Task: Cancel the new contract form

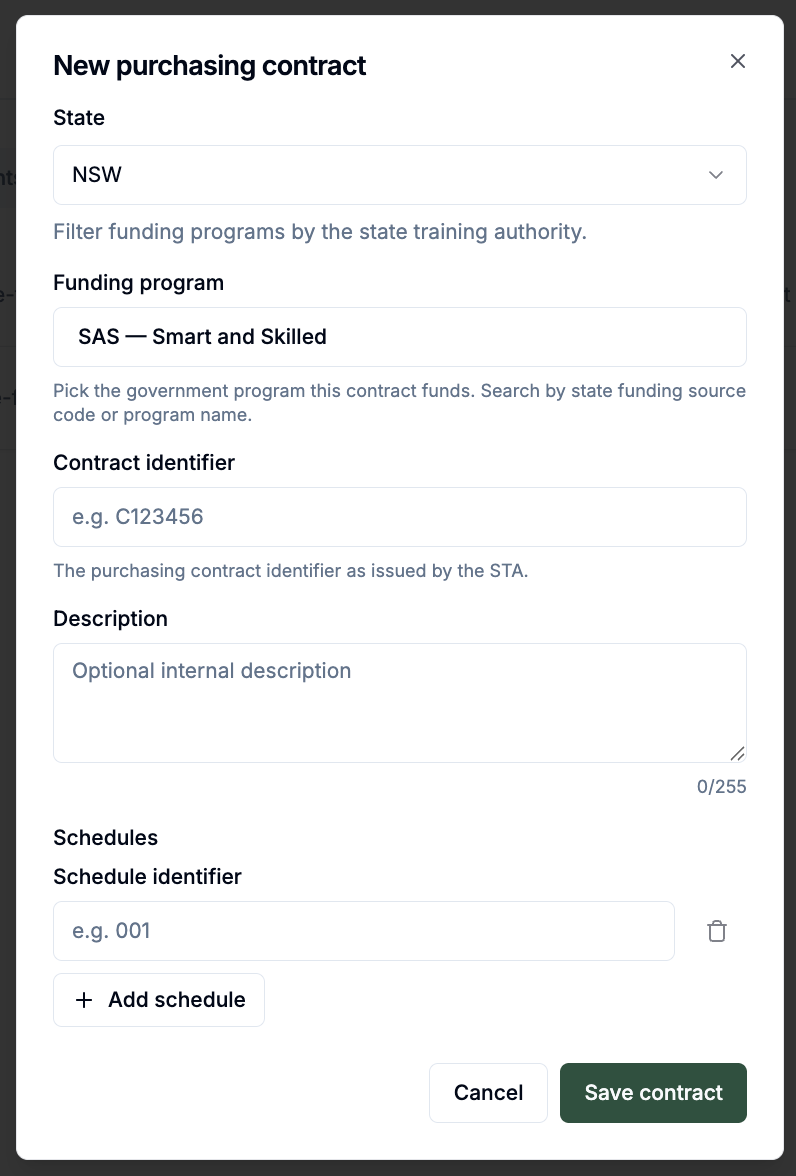Action: (x=488, y=1093)
